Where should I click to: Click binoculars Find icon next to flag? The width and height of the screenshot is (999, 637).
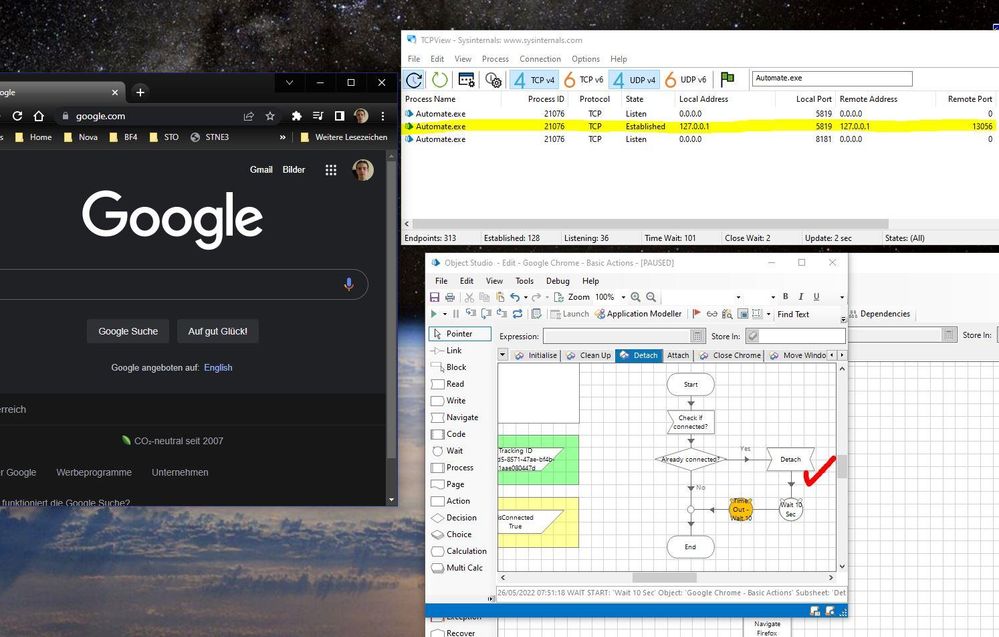[727, 313]
